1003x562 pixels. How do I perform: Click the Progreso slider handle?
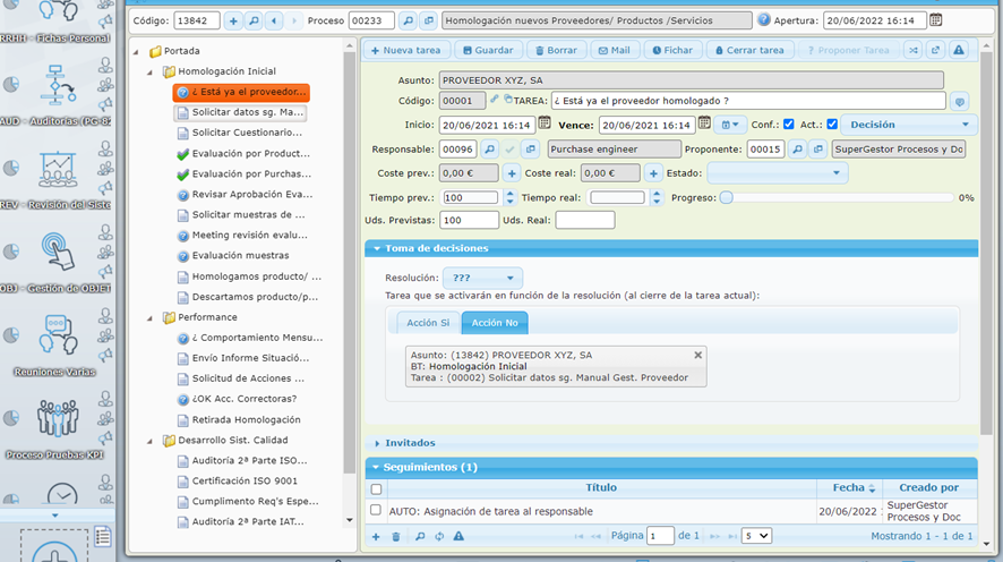click(726, 198)
